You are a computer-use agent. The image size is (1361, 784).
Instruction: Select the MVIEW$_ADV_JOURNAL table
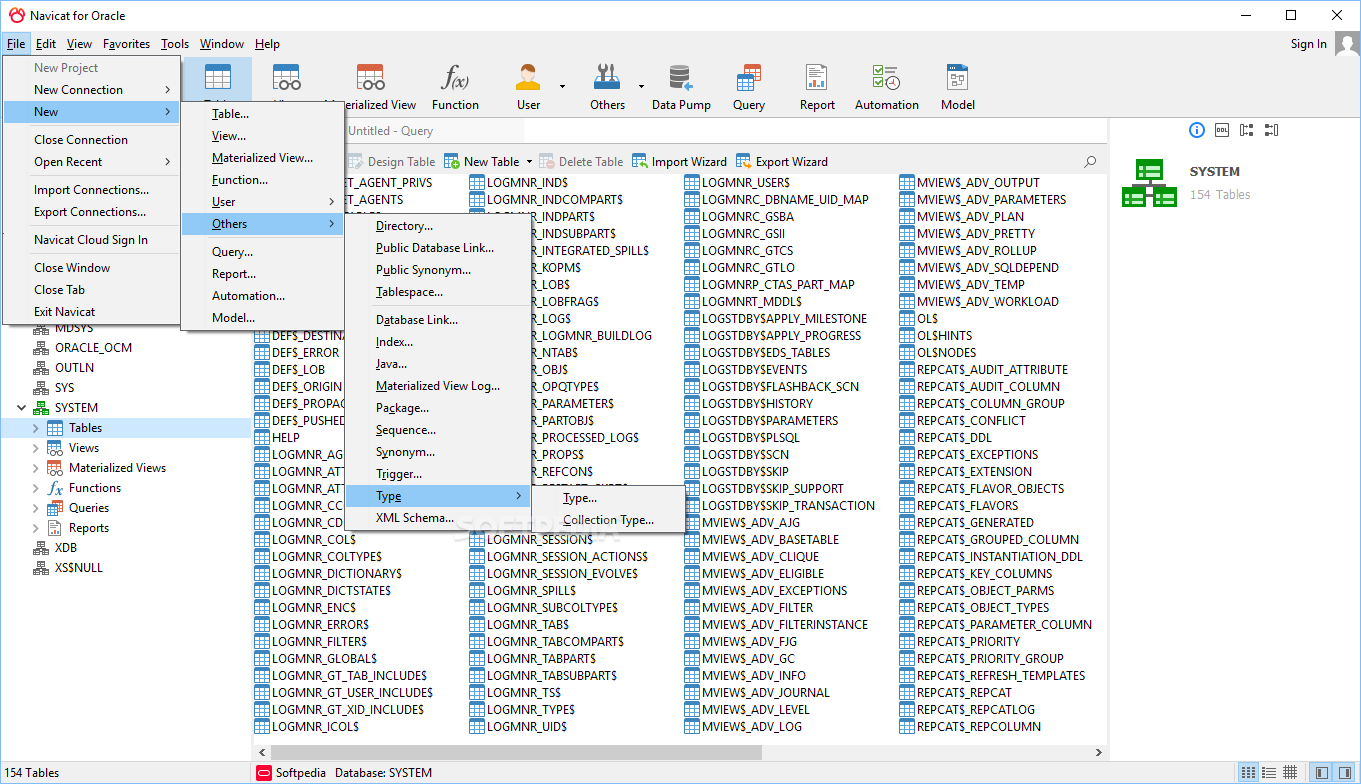[757, 693]
